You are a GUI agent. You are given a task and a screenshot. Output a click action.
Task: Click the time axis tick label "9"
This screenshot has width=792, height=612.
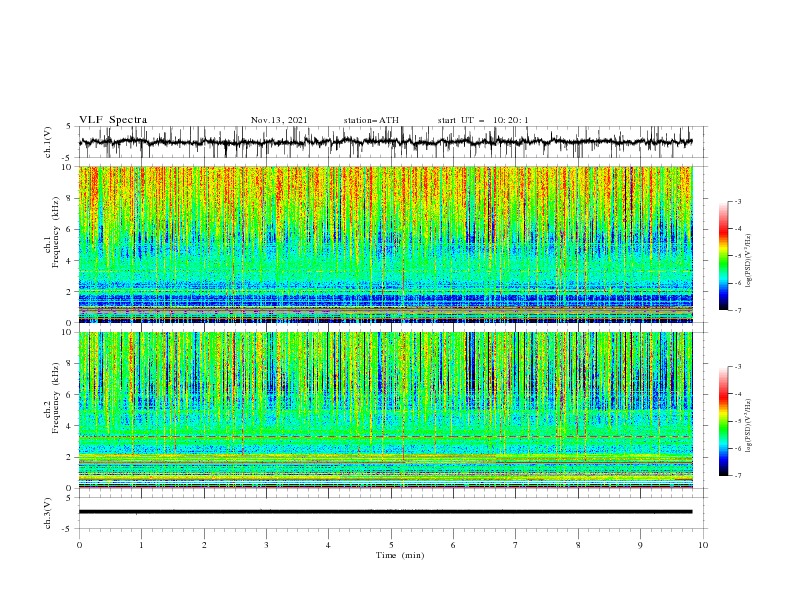click(640, 545)
